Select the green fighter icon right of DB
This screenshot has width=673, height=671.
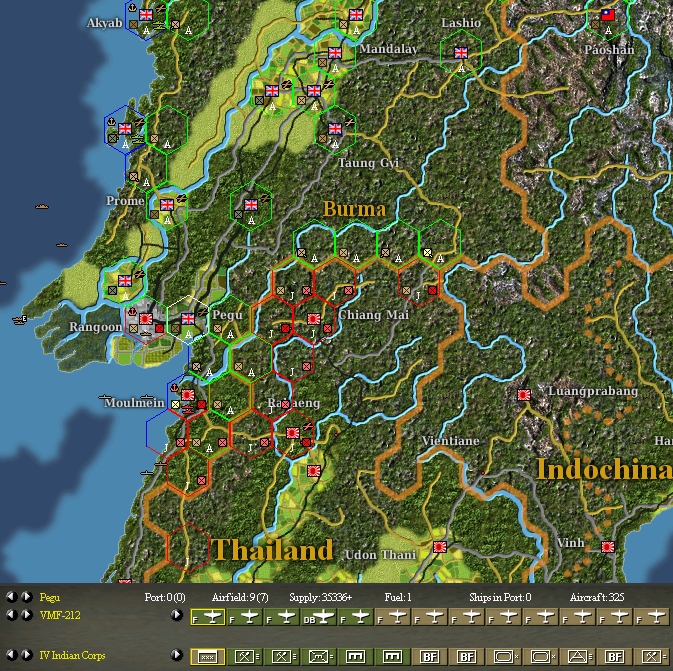coord(355,616)
